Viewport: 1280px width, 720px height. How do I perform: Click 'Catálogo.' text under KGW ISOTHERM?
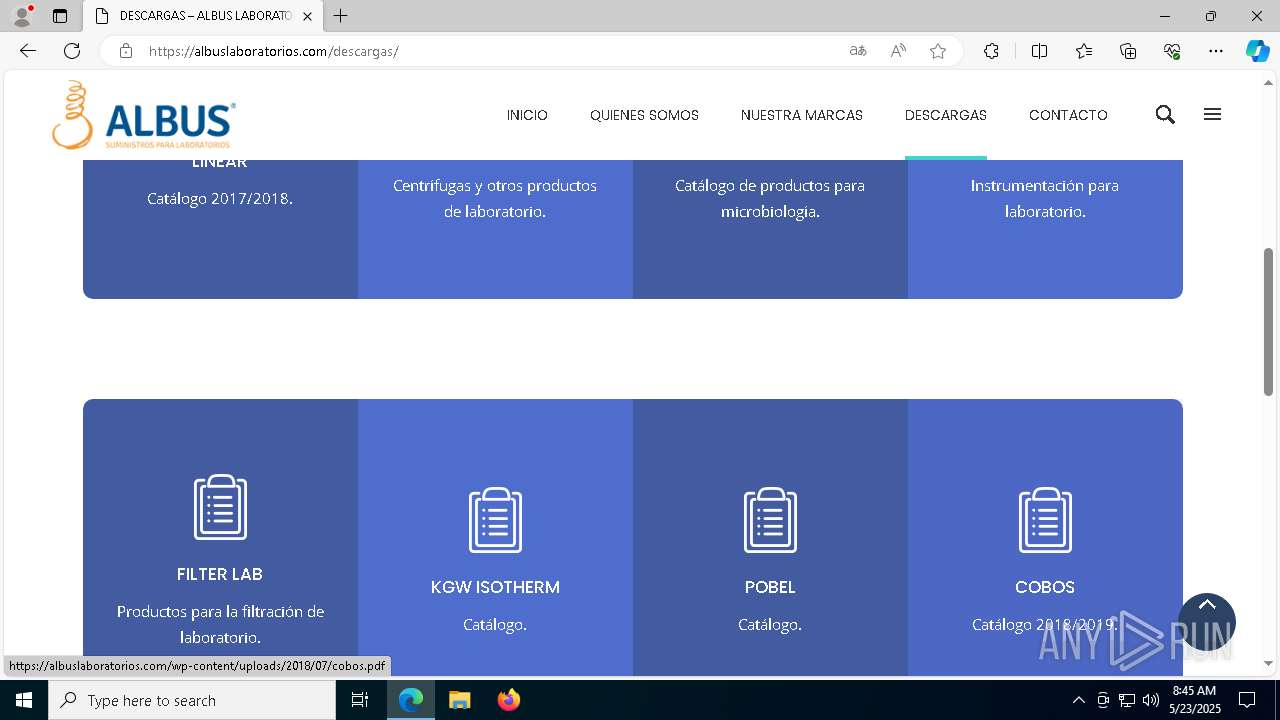pyautogui.click(x=495, y=624)
